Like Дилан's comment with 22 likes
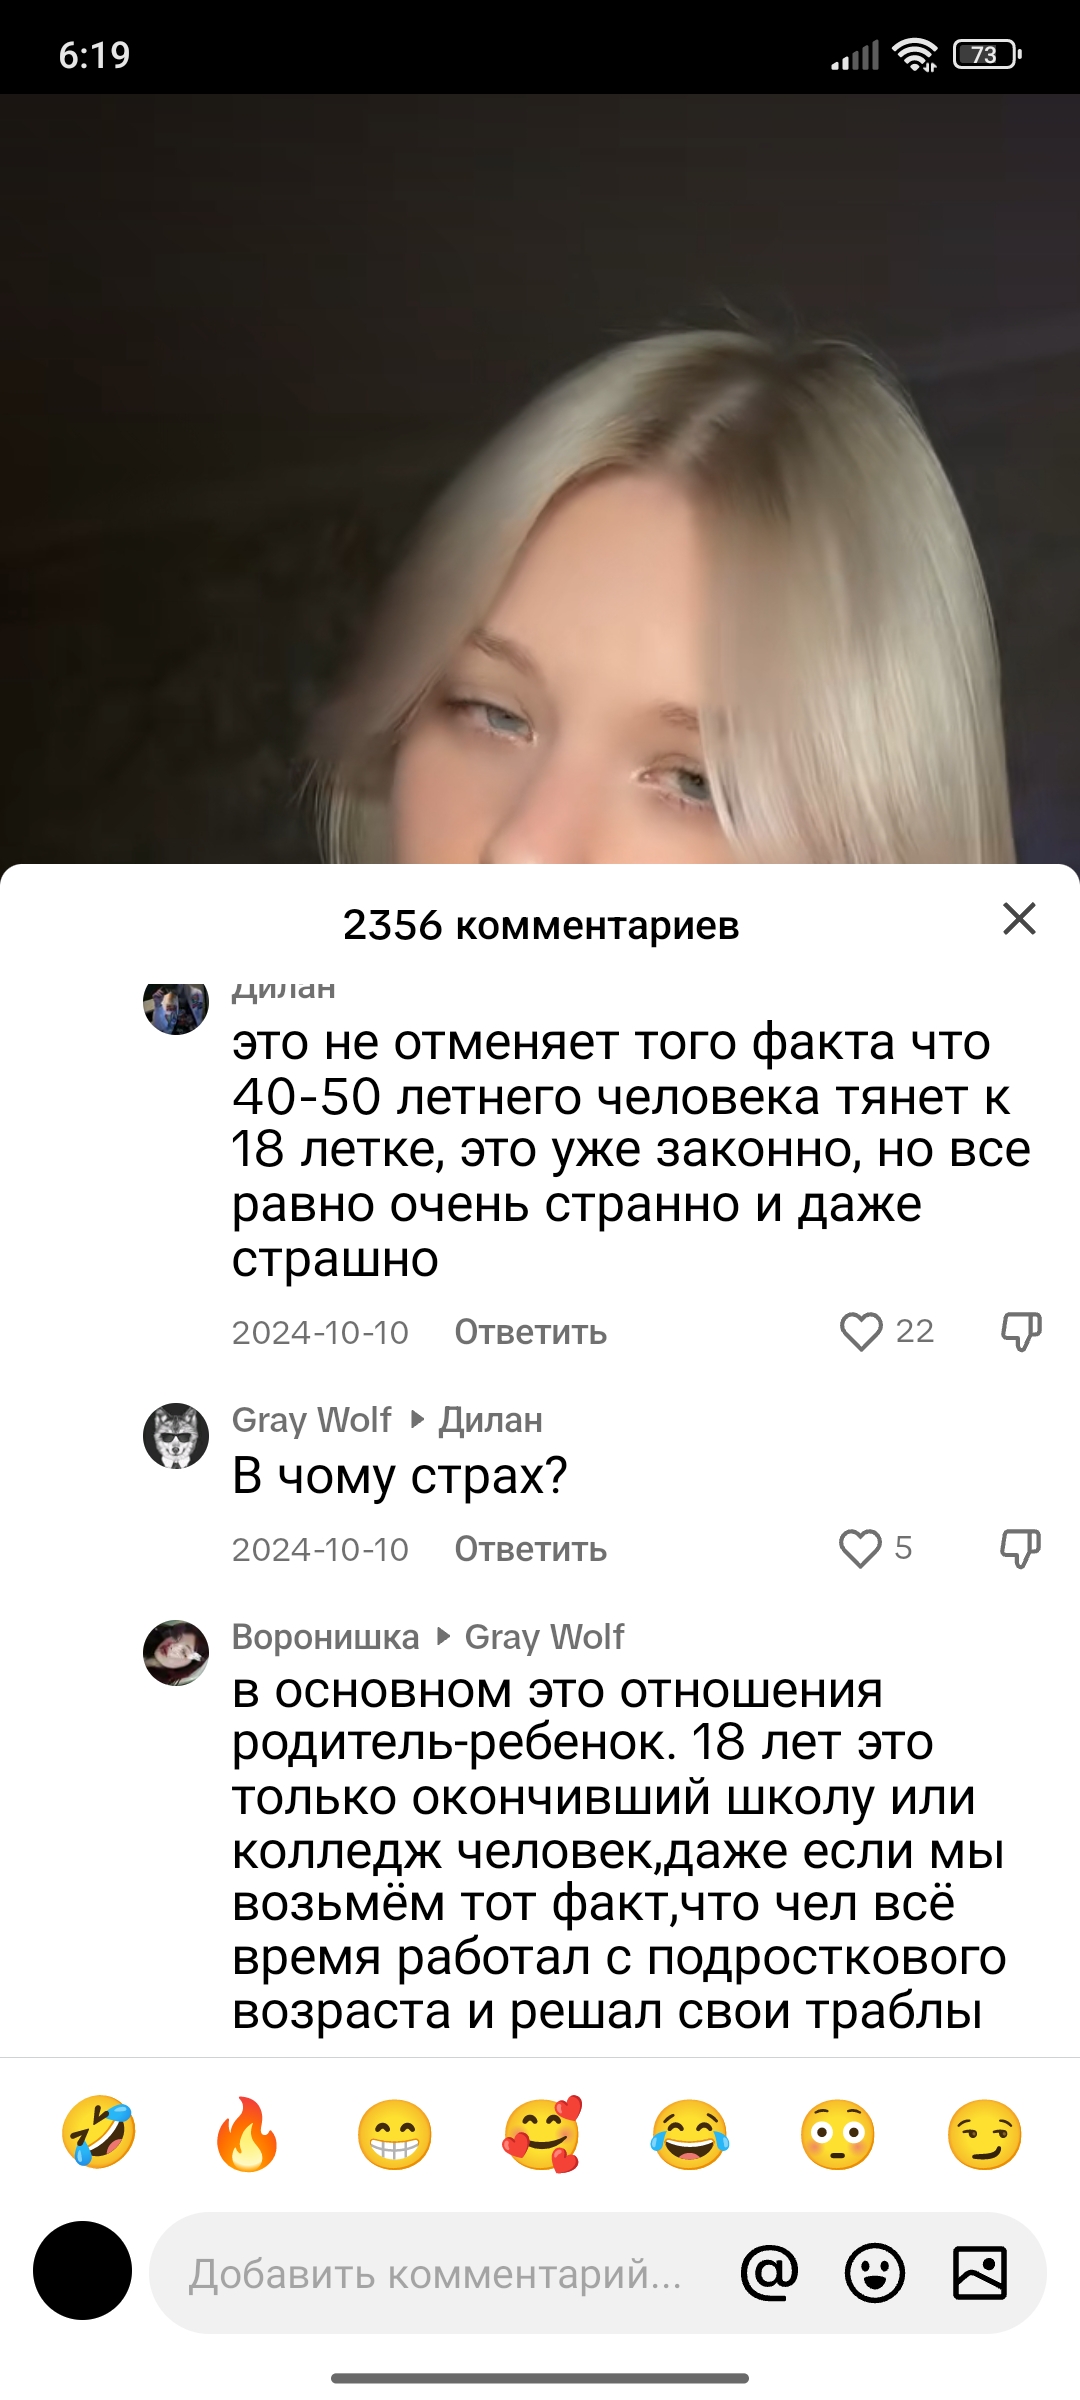Viewport: 1080px width, 2400px height. tap(861, 1331)
